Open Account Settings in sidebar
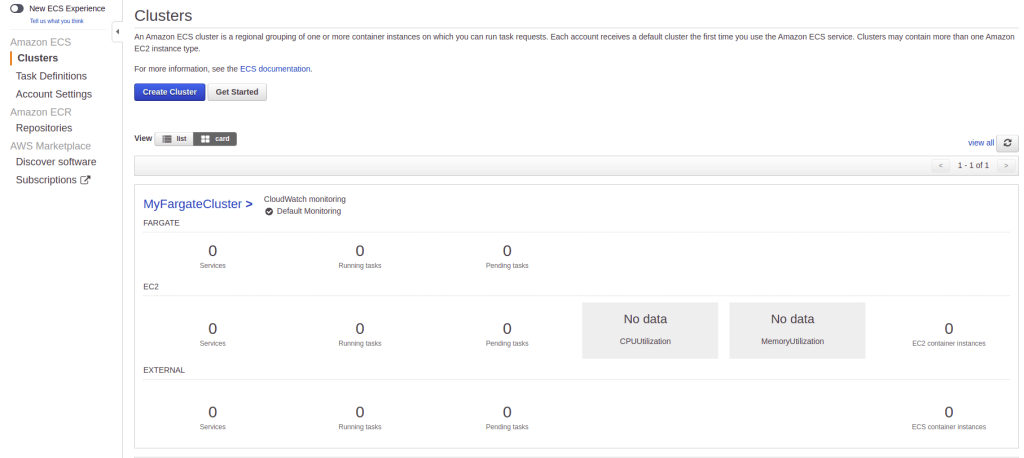The width and height of the screenshot is (1024, 458). [54, 94]
